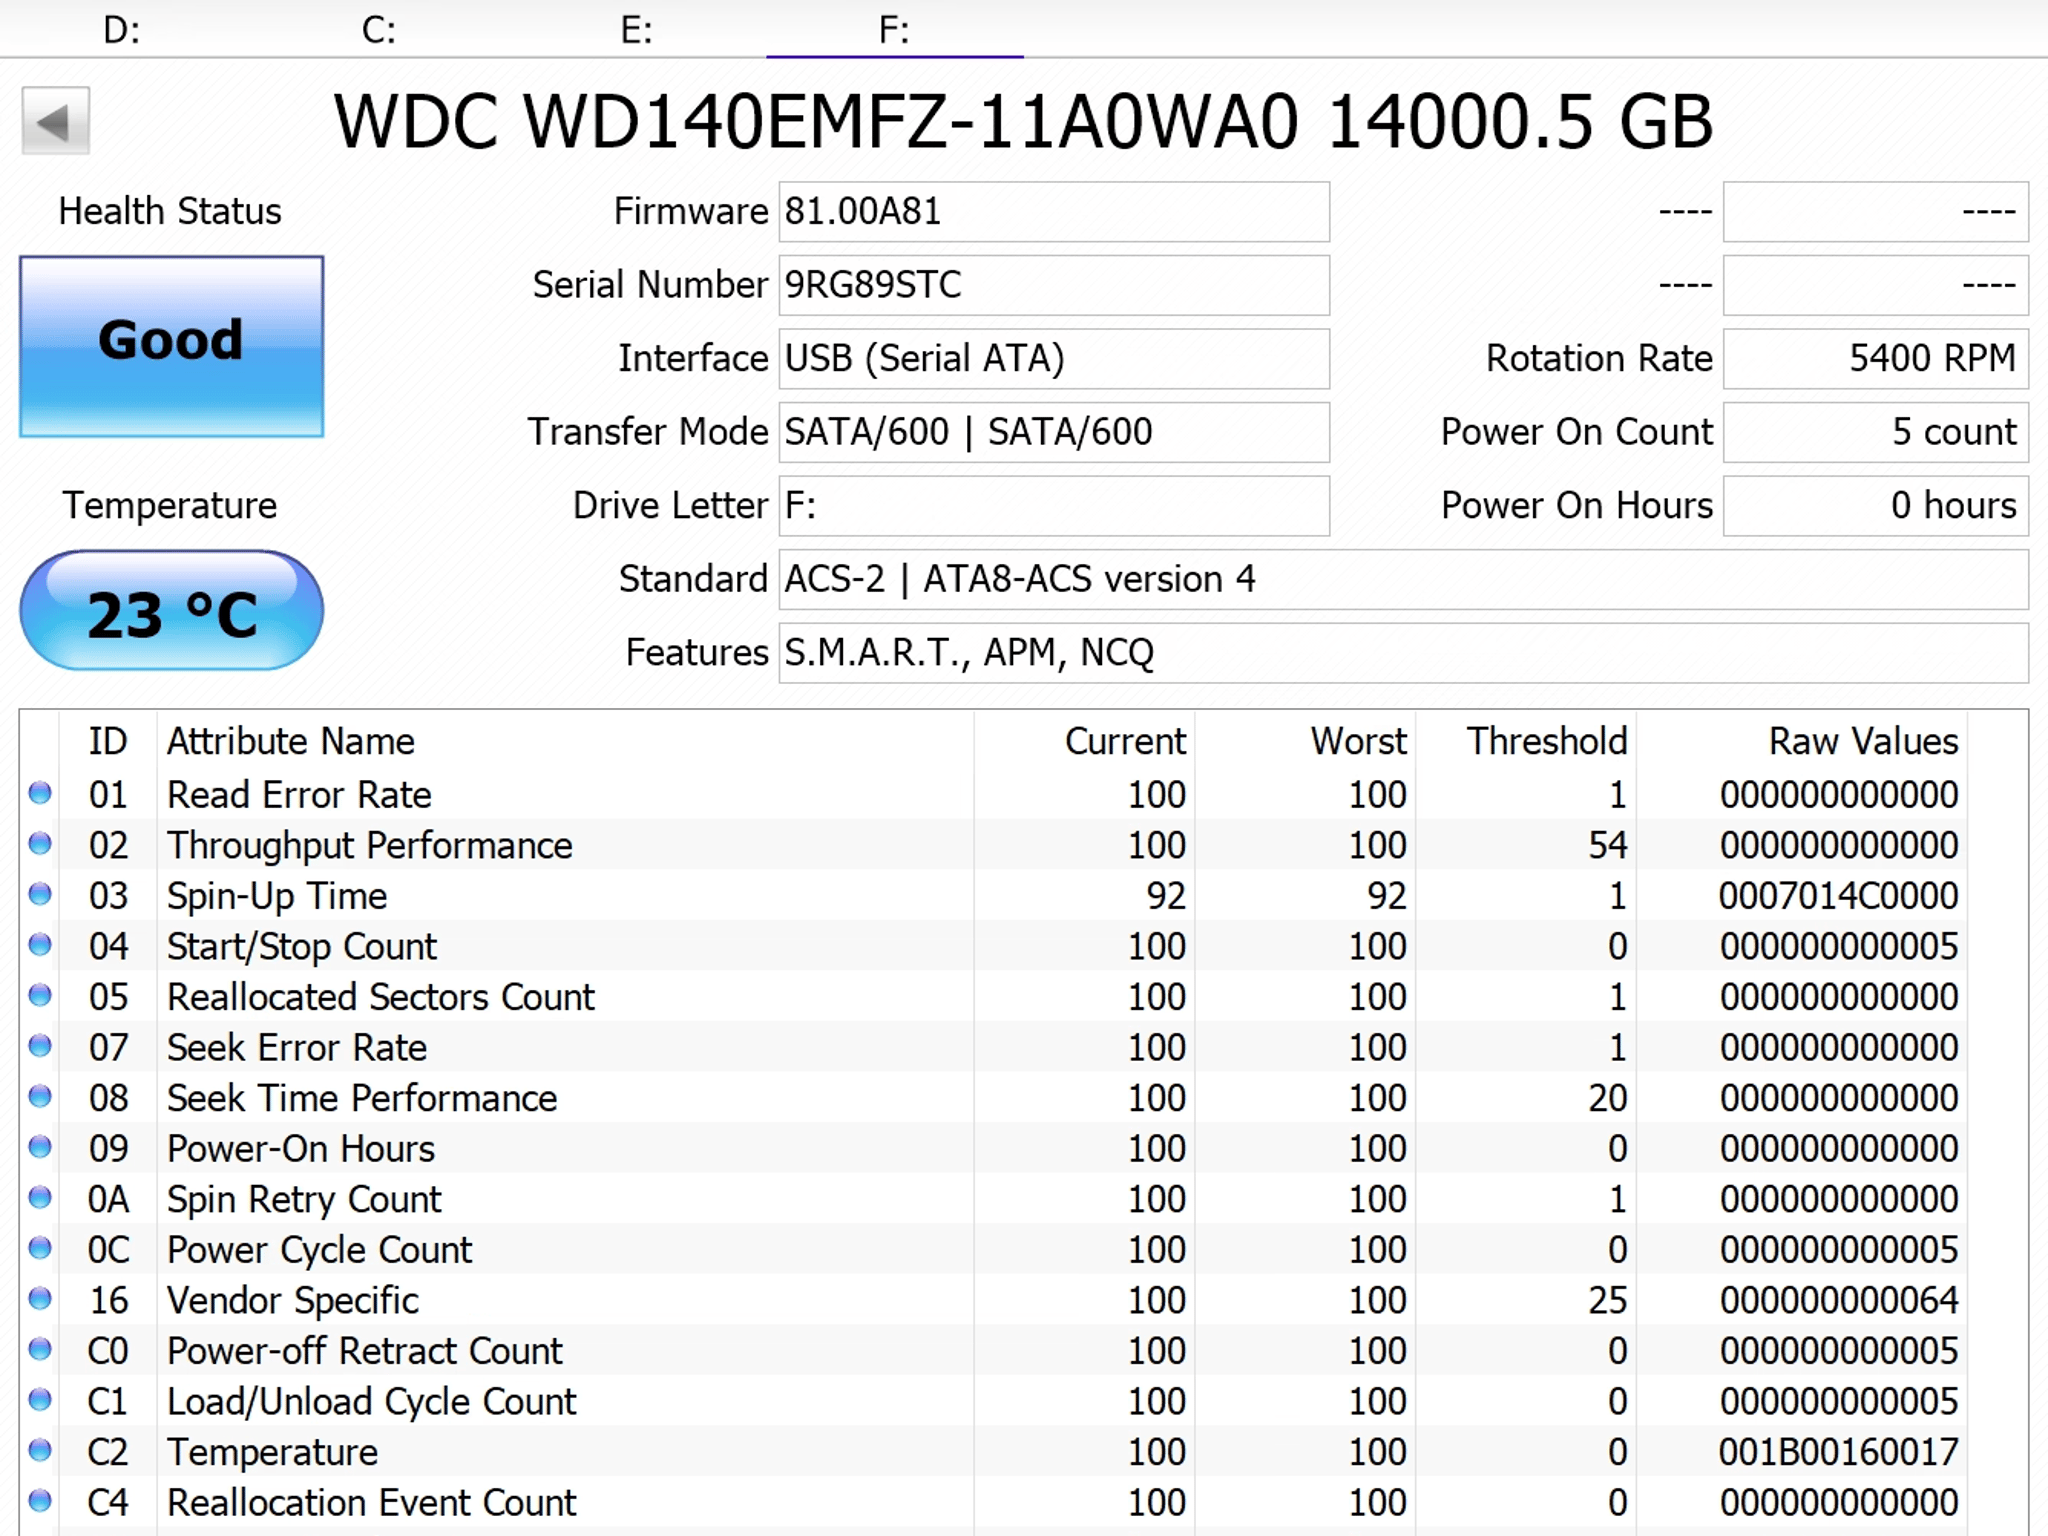Screen dimensions: 2048x1536
Task: Click status dot of Temperature attribute row
Action: 40,1451
